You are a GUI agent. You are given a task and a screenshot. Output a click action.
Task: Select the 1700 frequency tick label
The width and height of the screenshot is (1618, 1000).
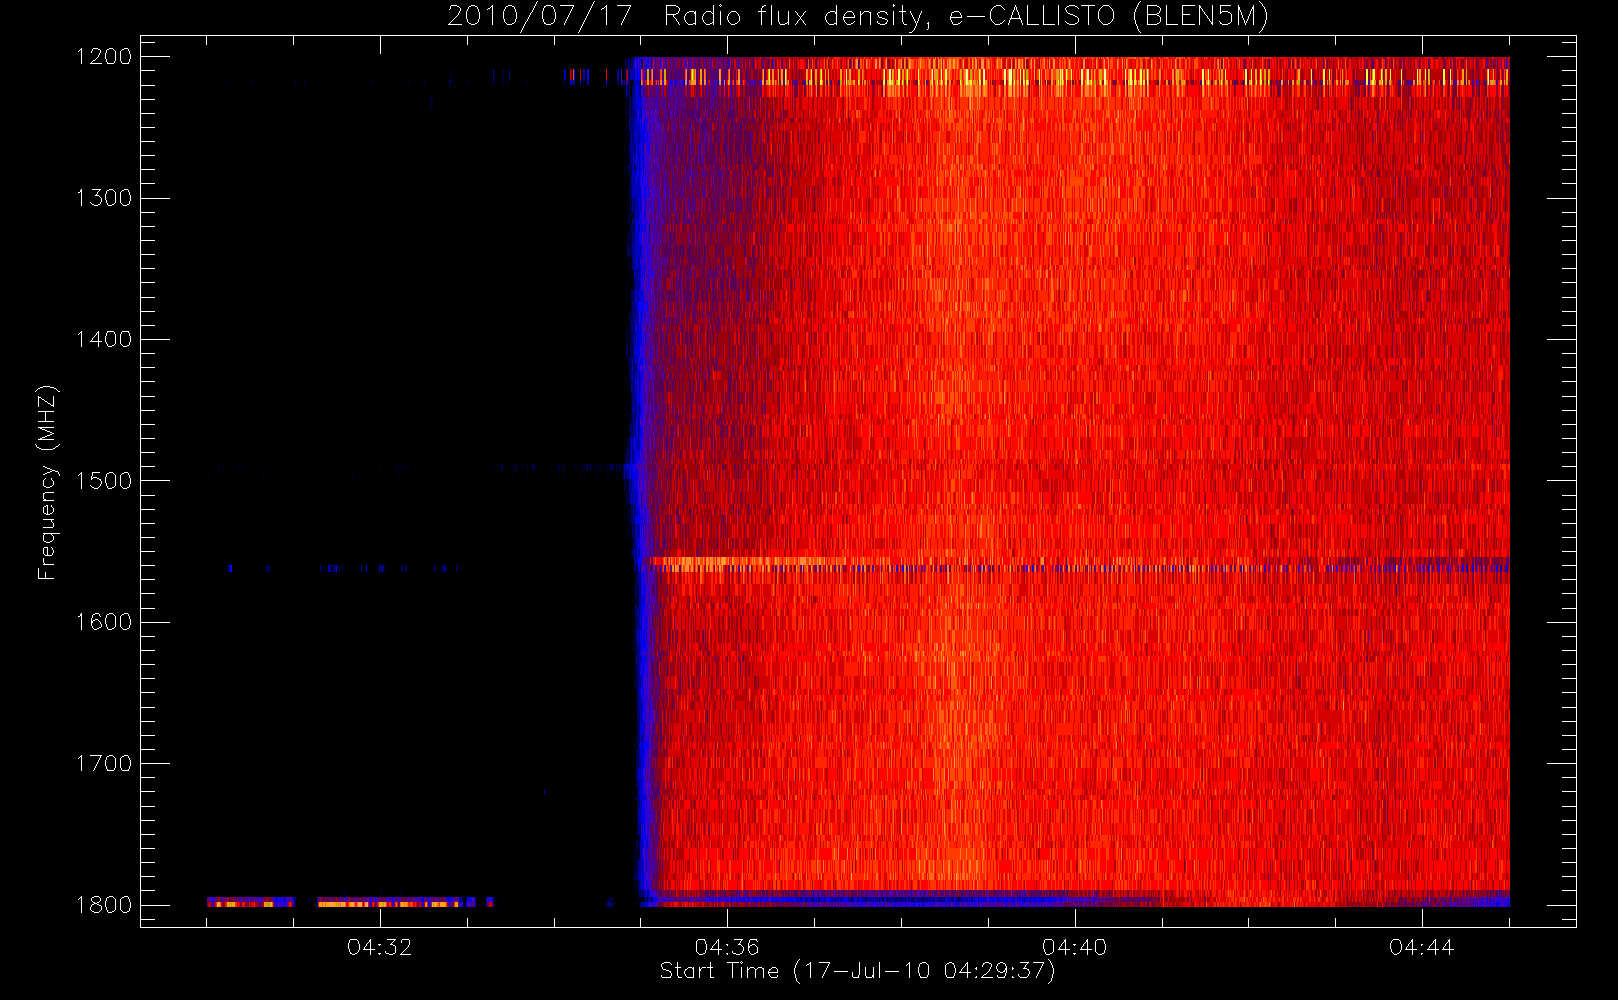pyautogui.click(x=104, y=763)
